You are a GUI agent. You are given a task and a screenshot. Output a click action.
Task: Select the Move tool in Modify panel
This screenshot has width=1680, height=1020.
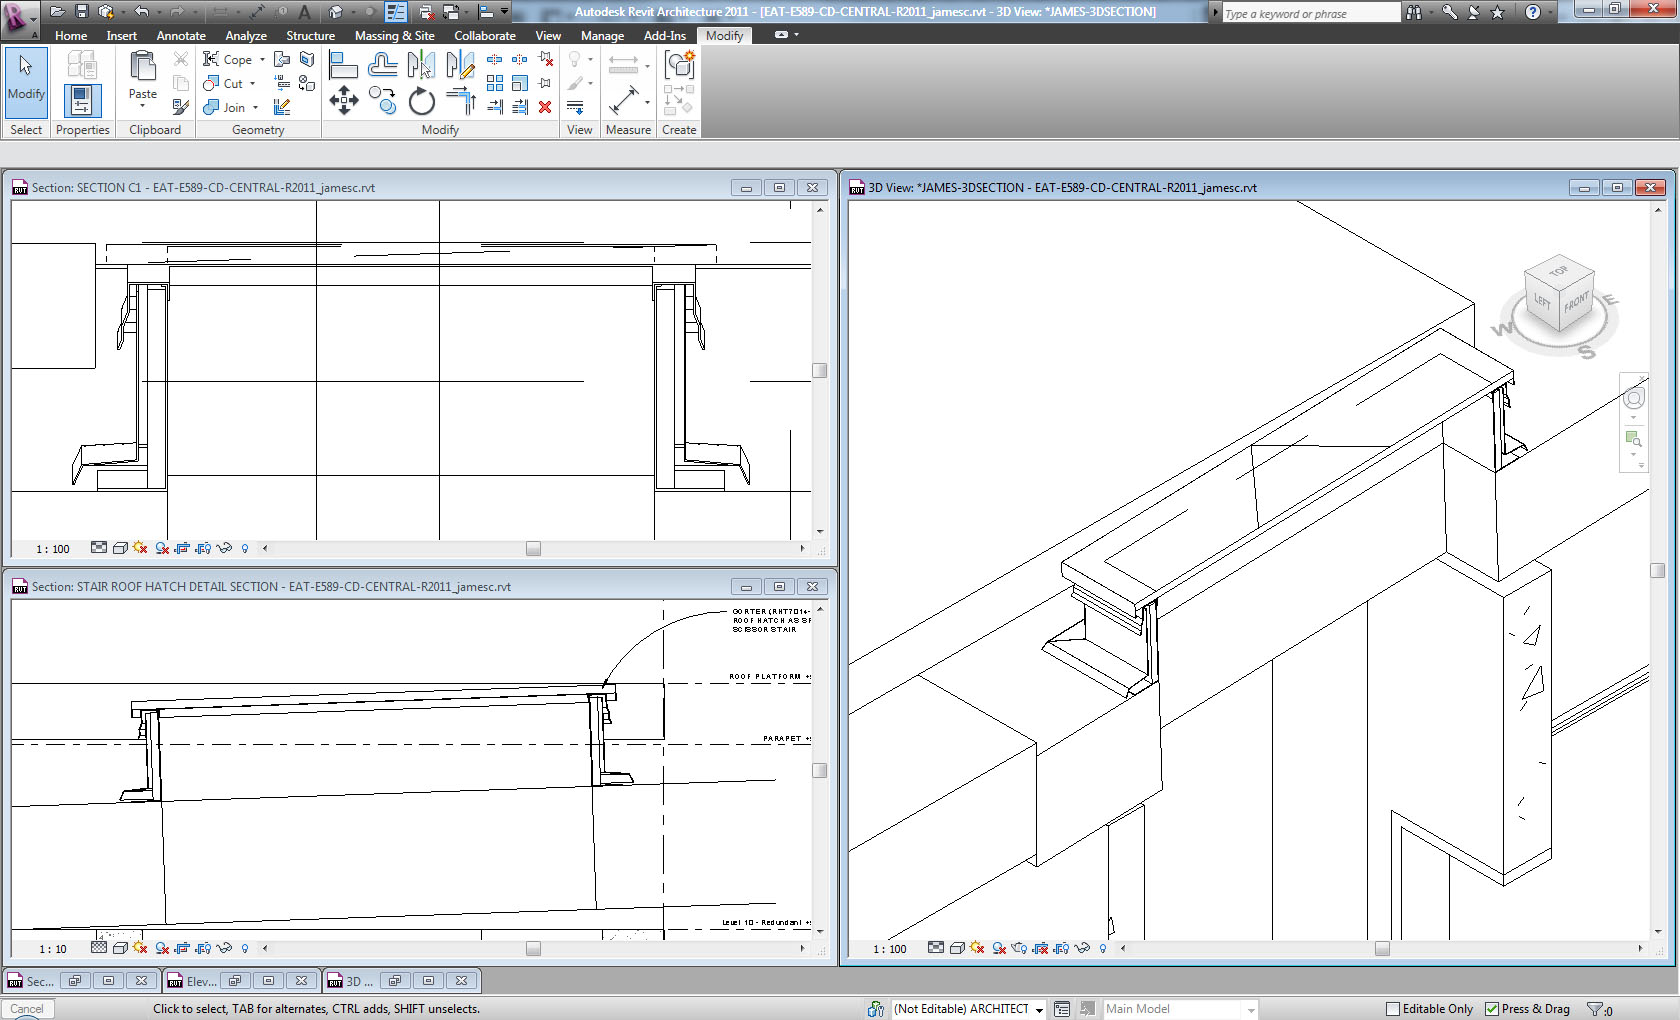point(344,100)
